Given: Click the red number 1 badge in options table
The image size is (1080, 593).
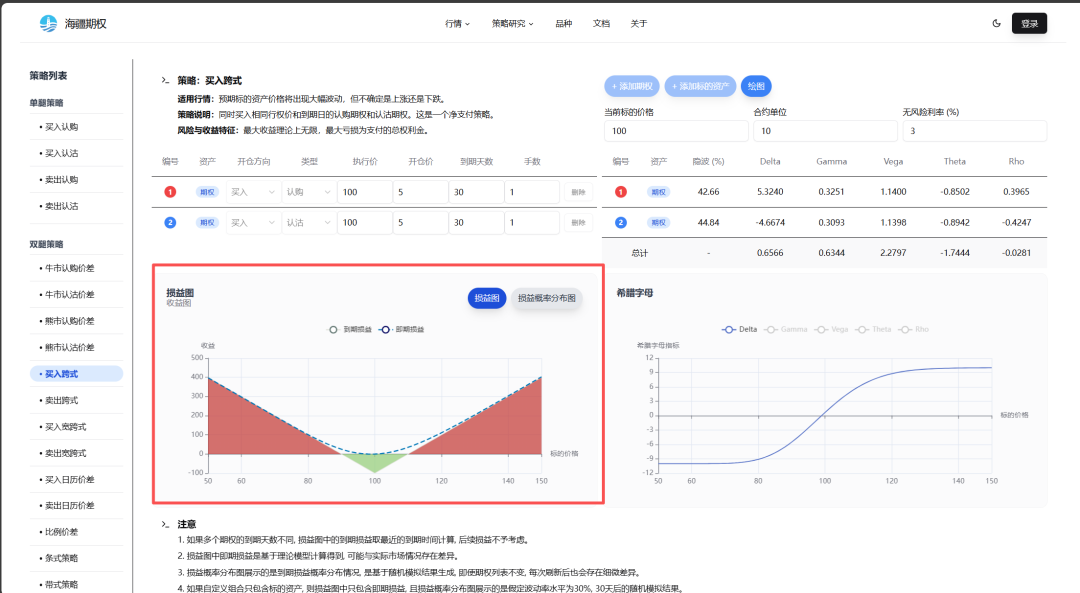Looking at the screenshot, I should [171, 192].
